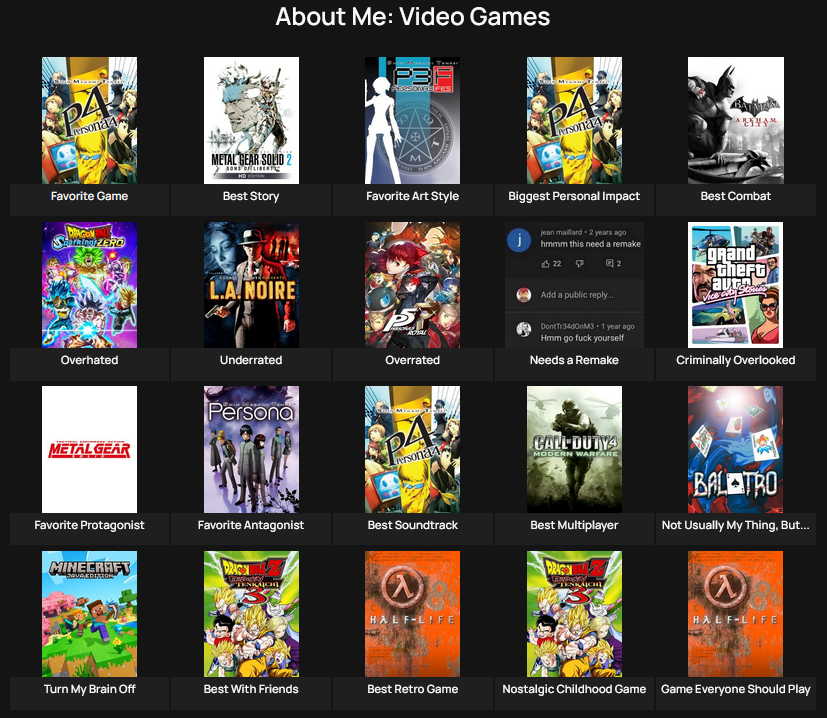Select Persona 4 cover above Best Soundtrack
Image resolution: width=827 pixels, height=718 pixels.
click(412, 449)
